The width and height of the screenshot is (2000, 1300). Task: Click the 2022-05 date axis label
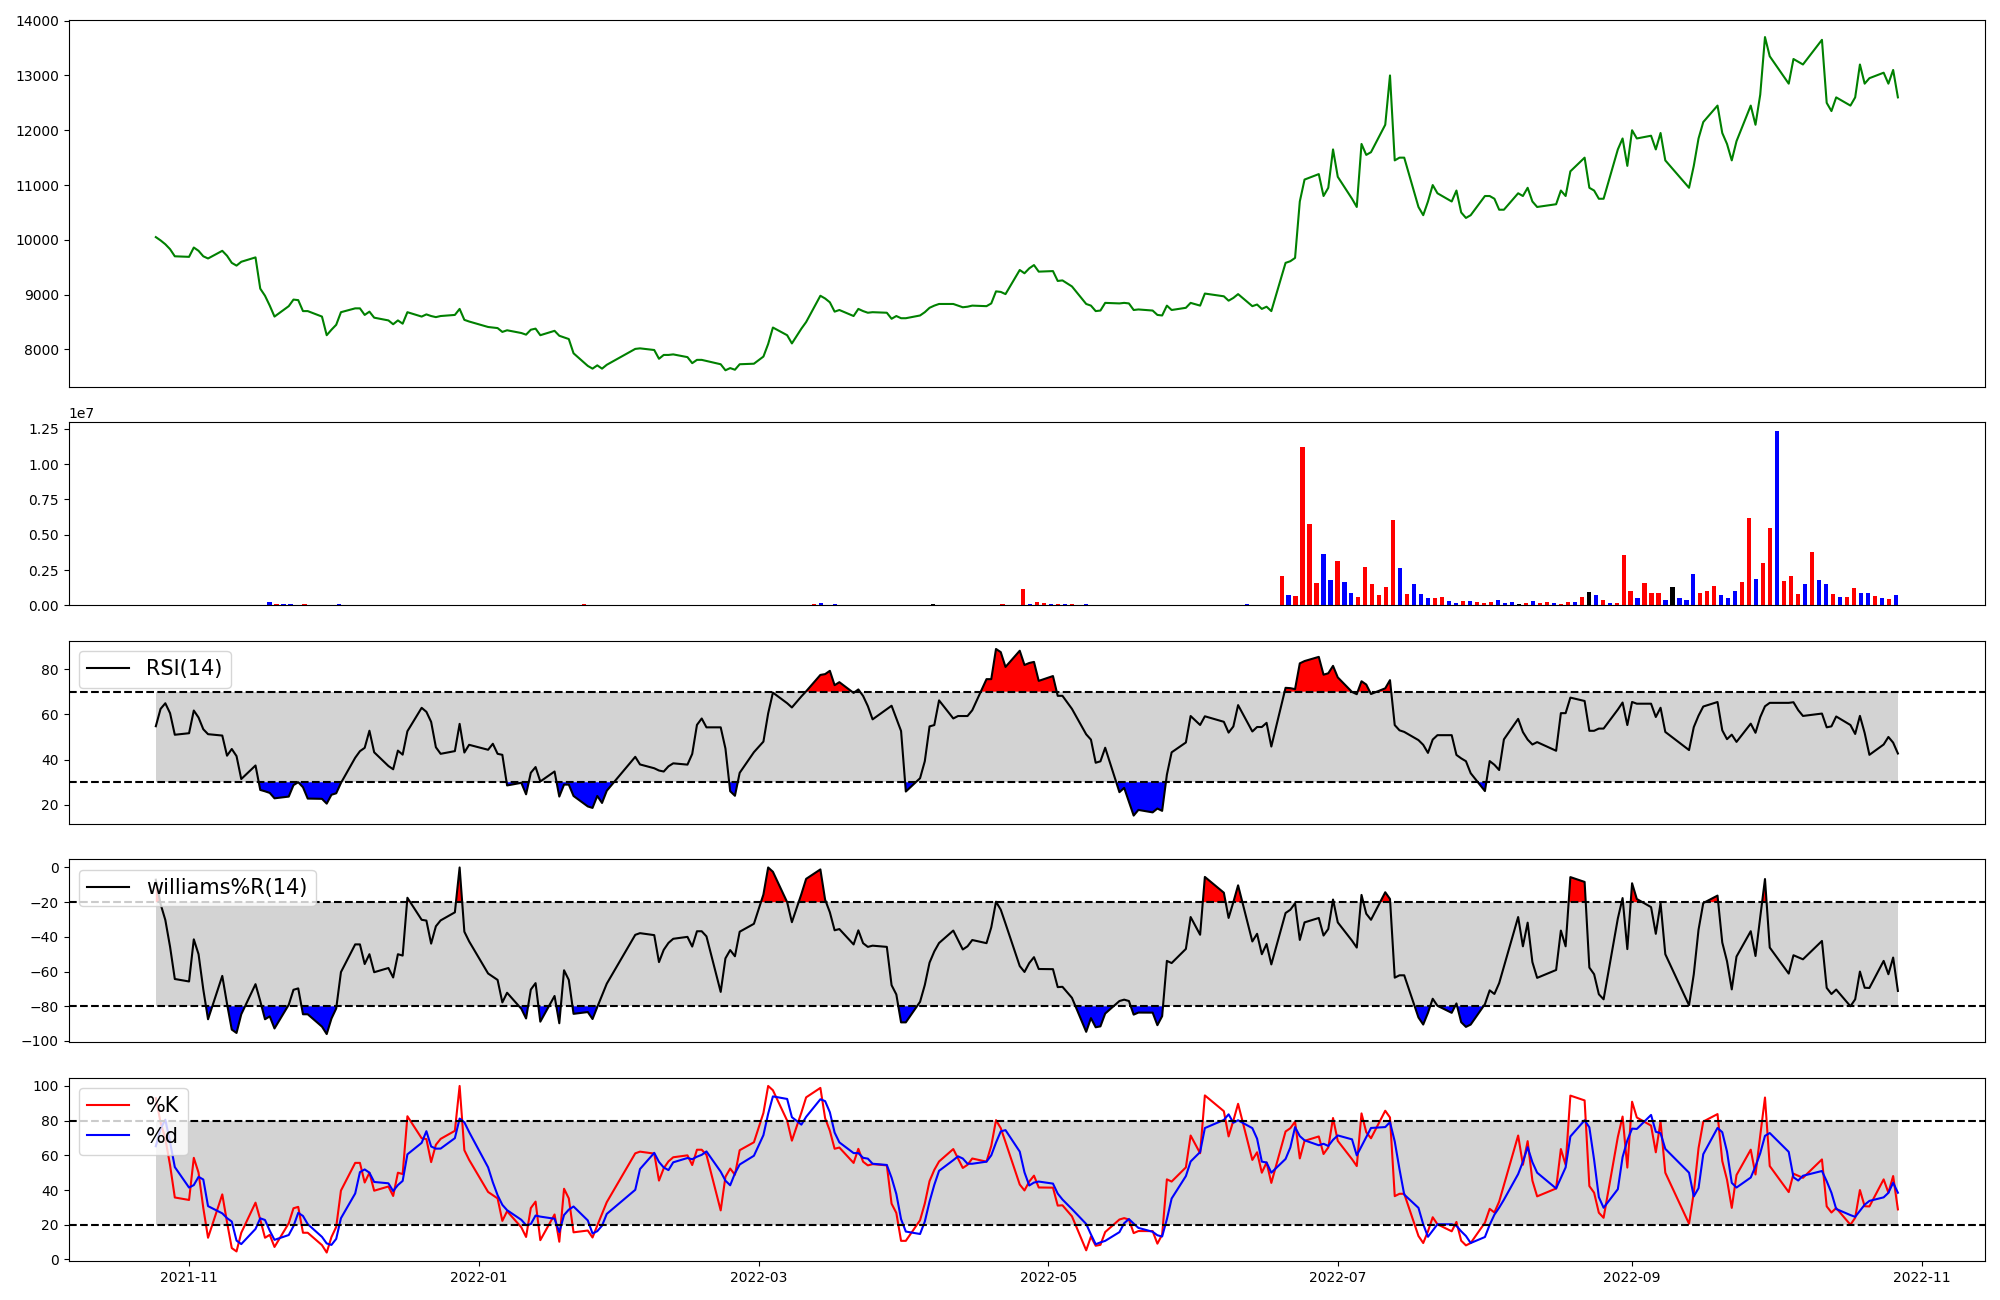click(1048, 1277)
